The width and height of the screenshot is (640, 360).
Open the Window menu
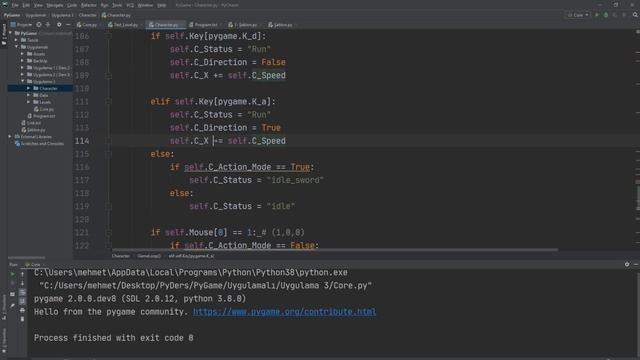pos(145,5)
